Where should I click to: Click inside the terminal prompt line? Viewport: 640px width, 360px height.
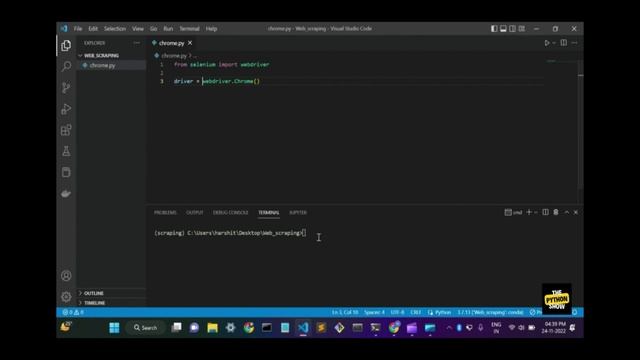[231, 233]
